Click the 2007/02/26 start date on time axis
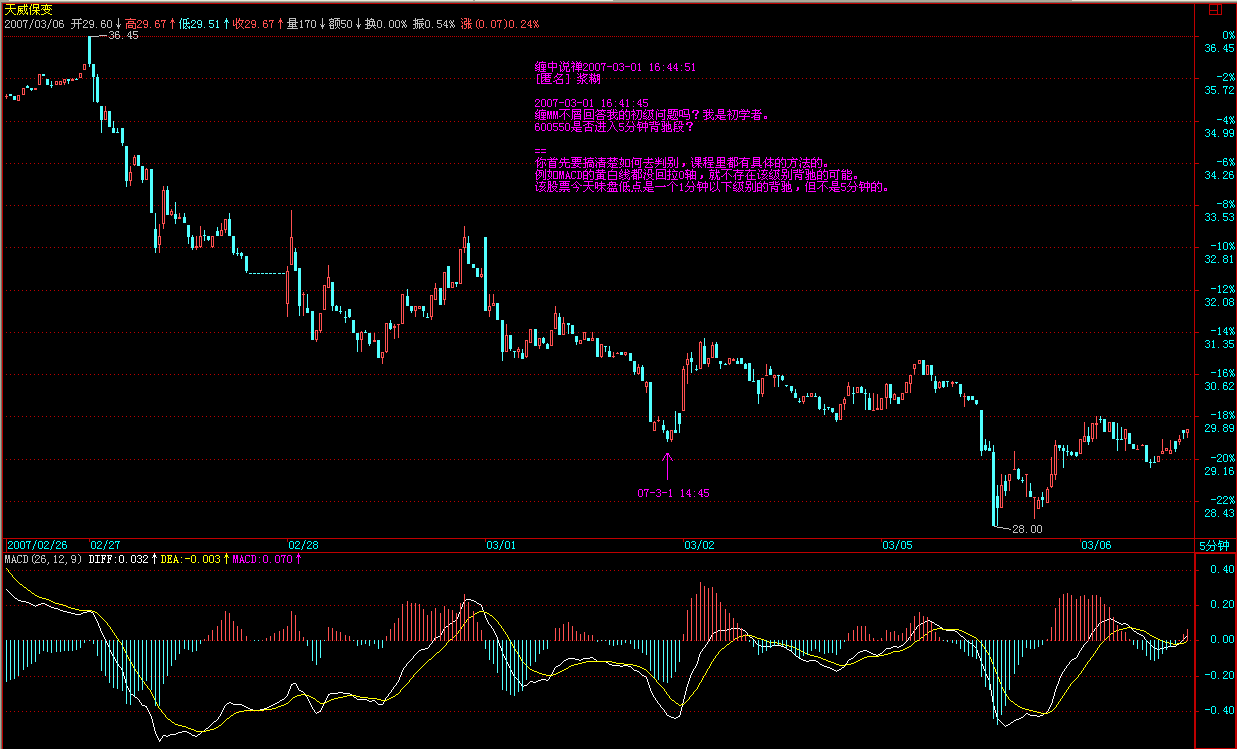 click(x=36, y=546)
